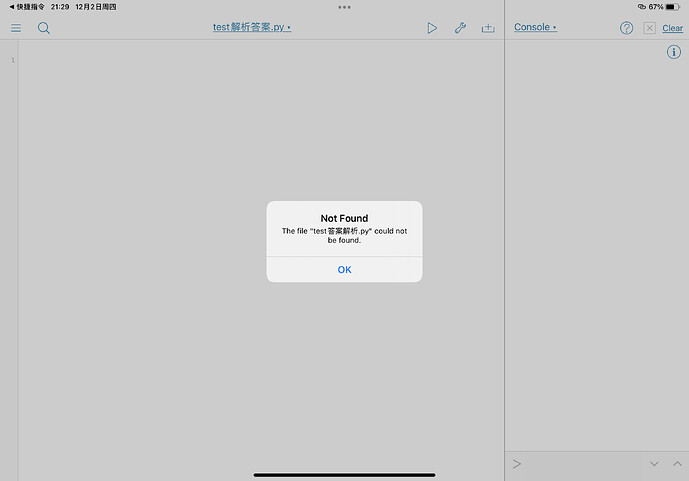This screenshot has height=481, width=689.
Task: Tap the battery status indicator
Action: point(672,7)
